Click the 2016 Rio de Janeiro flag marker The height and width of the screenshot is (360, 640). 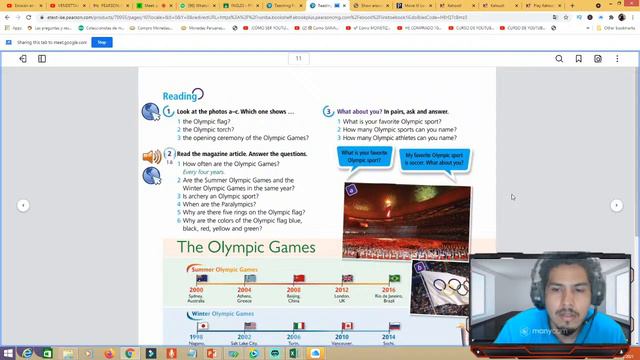(x=394, y=279)
